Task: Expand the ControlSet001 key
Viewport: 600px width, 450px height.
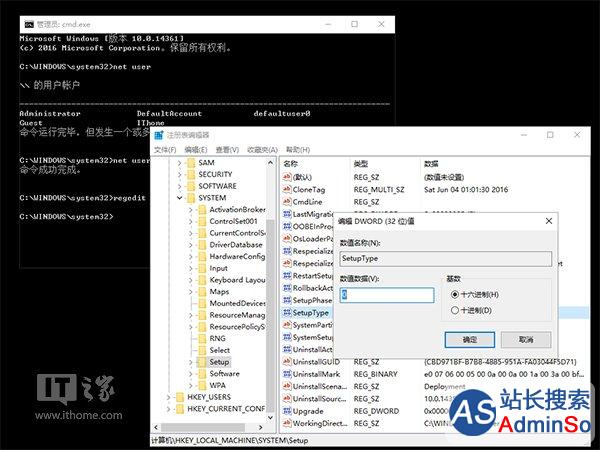Action: (x=191, y=222)
